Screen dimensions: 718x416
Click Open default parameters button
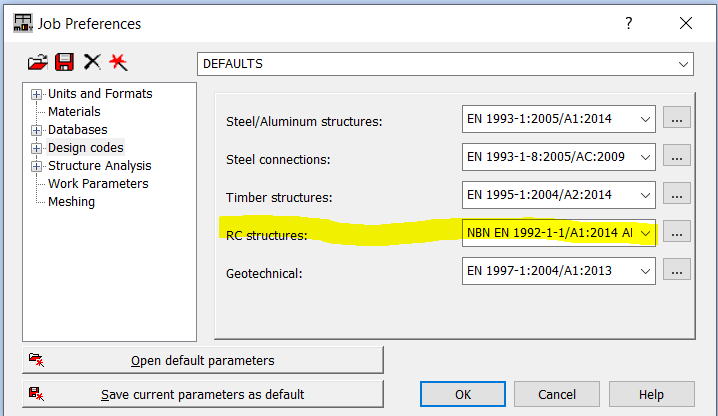(202, 360)
